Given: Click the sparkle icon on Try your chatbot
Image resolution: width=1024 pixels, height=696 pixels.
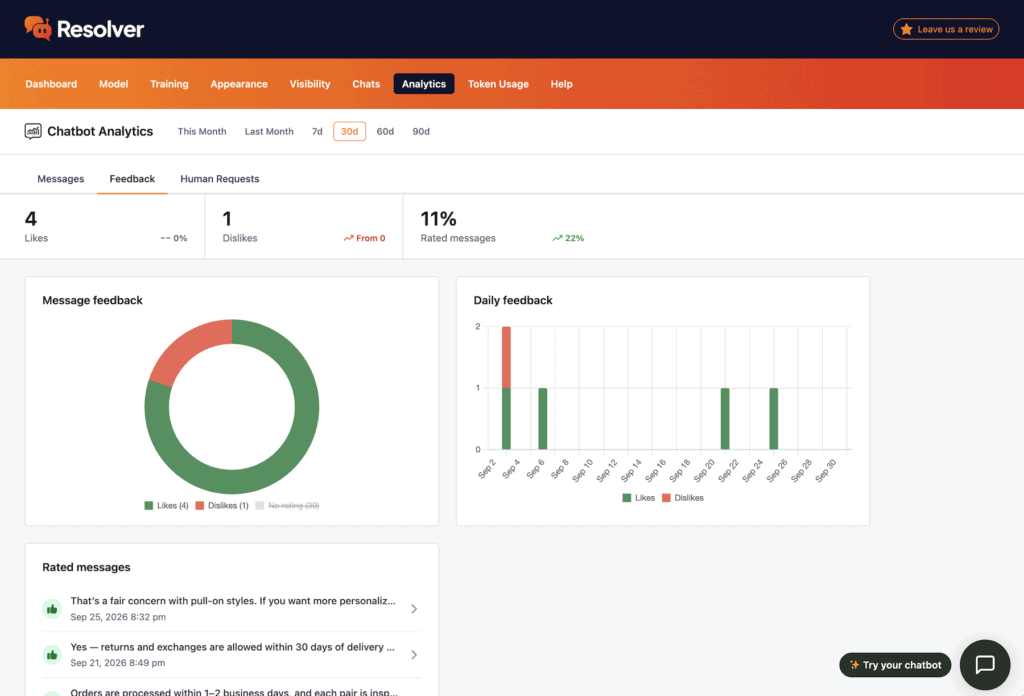Looking at the screenshot, I should 854,665.
